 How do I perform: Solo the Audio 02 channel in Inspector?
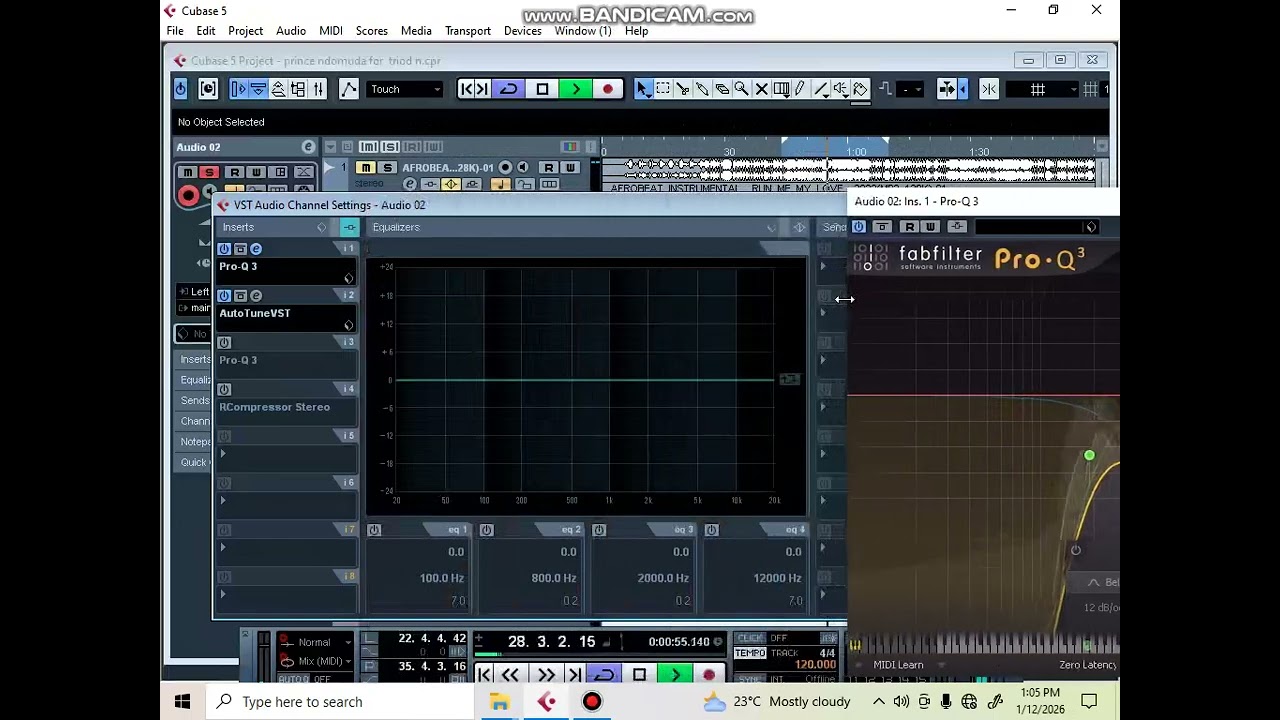click(x=209, y=172)
